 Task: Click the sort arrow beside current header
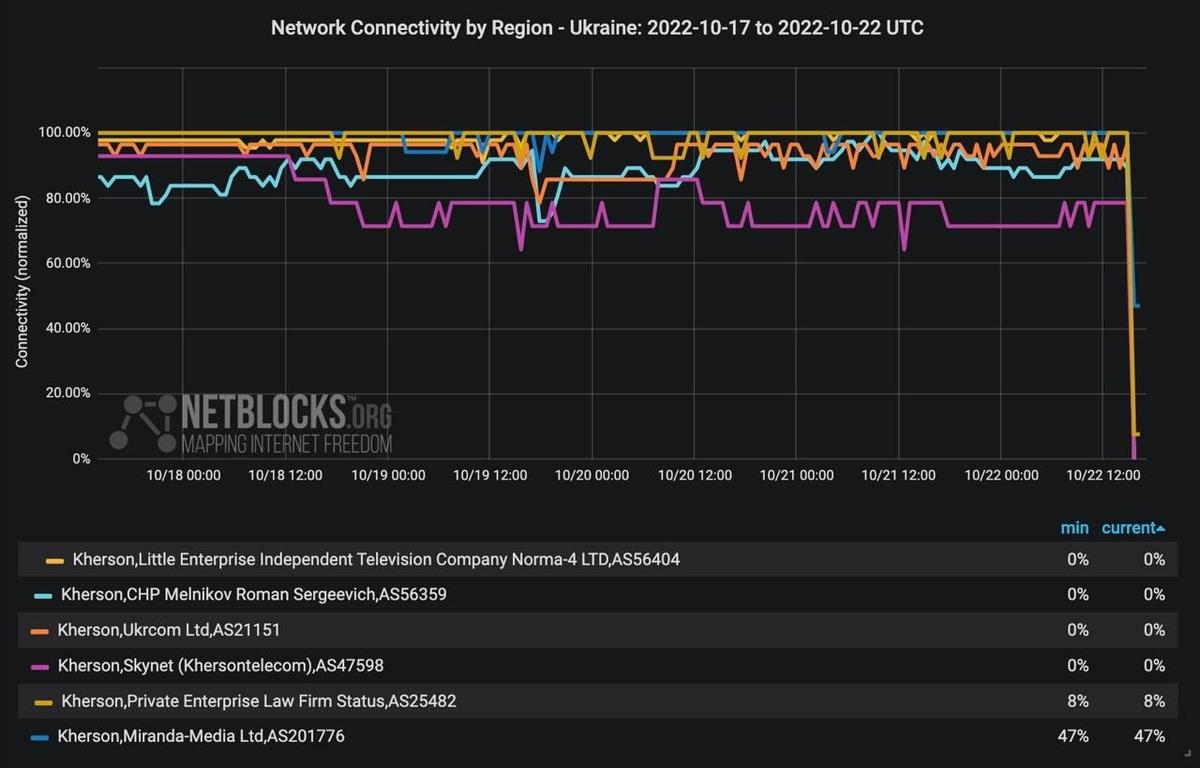click(1162, 527)
